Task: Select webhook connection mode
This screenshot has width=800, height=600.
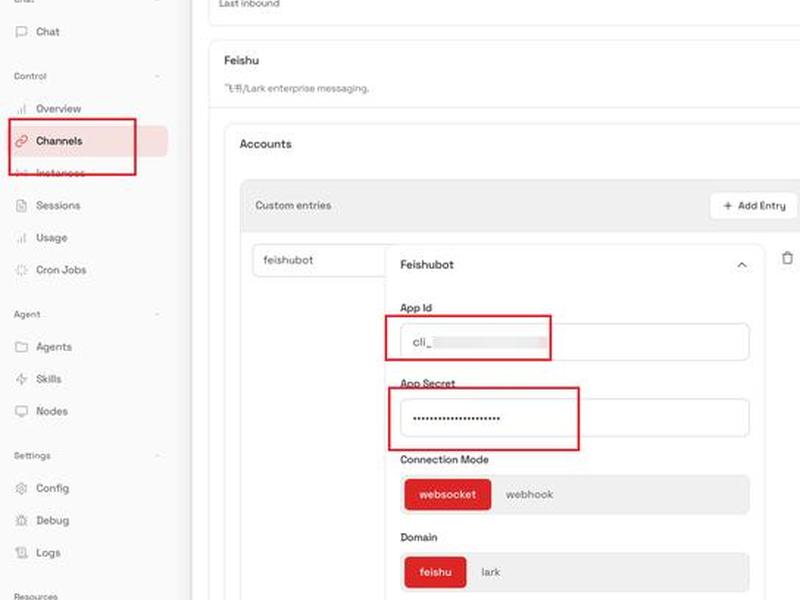Action: click(x=529, y=494)
